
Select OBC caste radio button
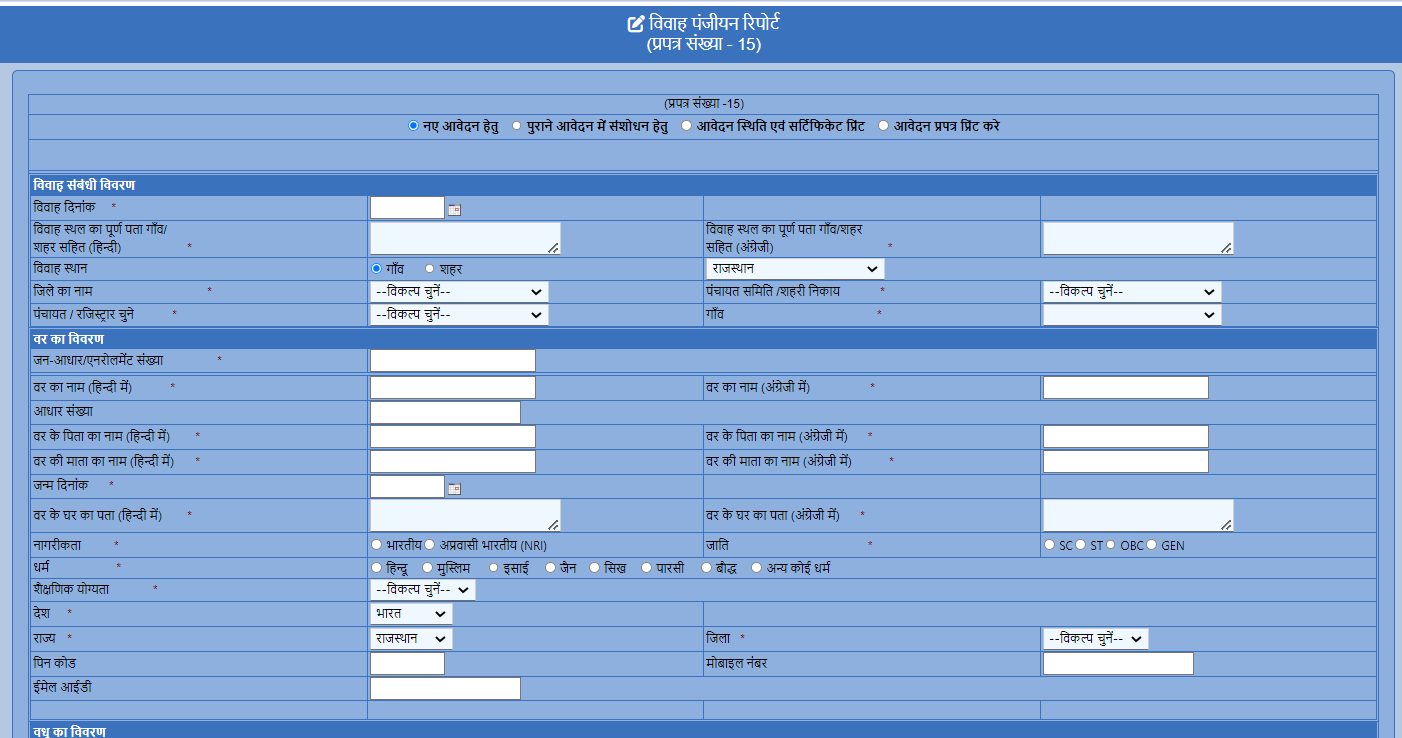tap(1111, 545)
